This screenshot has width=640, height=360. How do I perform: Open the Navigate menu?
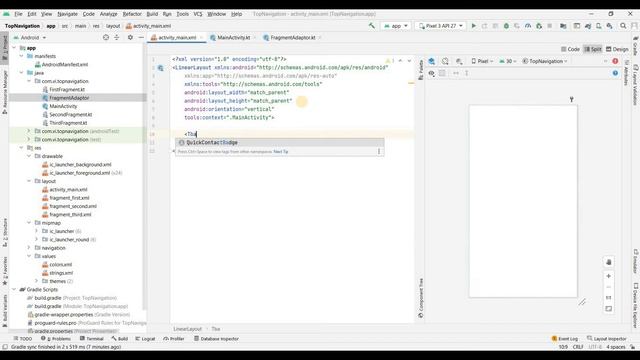(67, 14)
